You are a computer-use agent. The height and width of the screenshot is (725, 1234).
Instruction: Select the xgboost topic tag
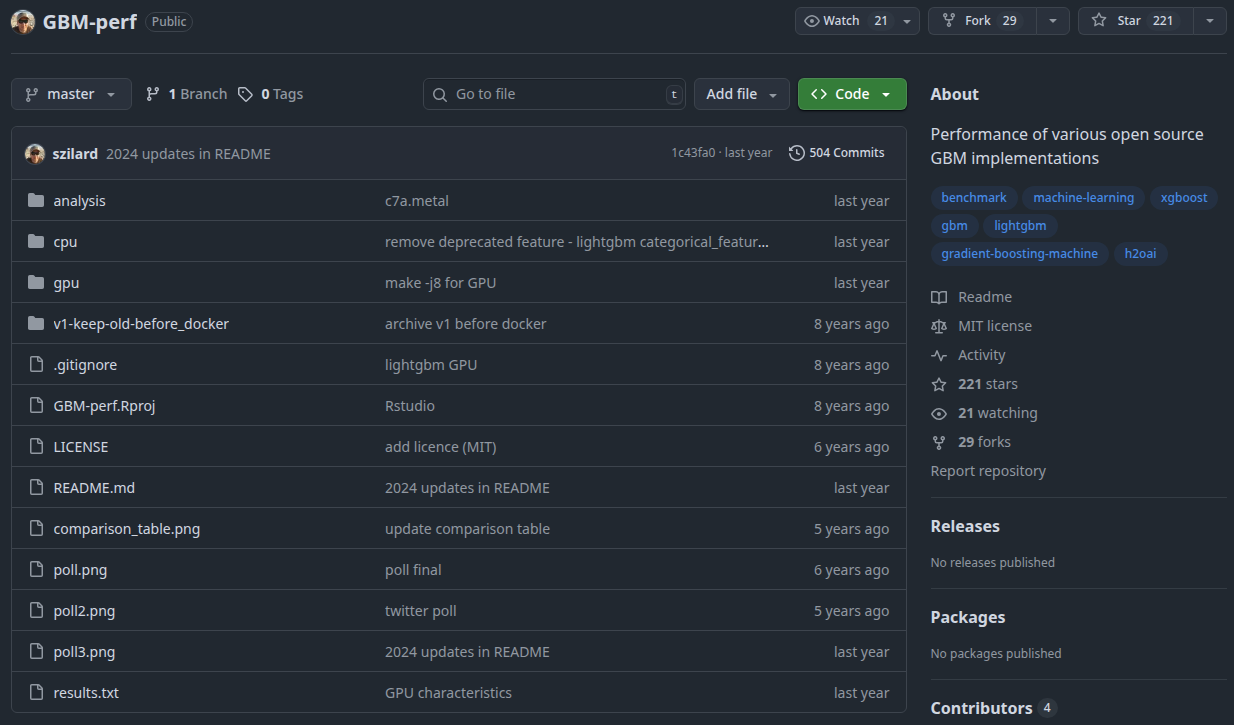point(1183,197)
